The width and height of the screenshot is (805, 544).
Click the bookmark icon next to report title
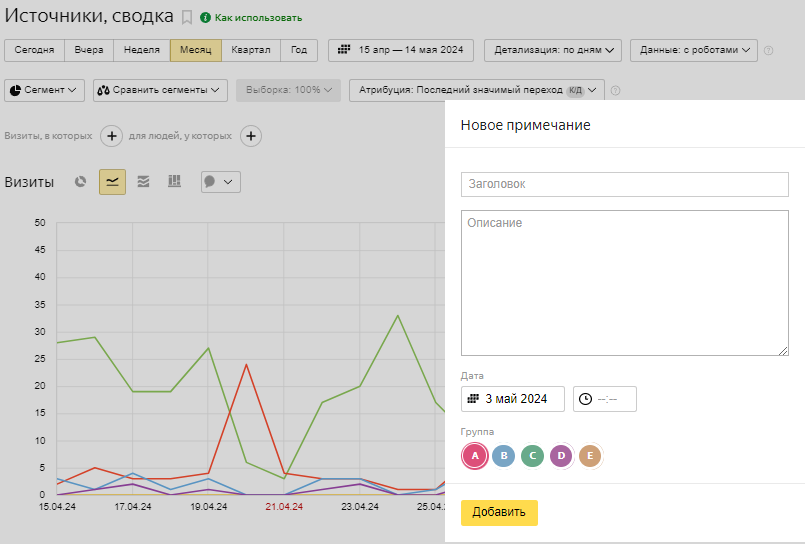pyautogui.click(x=187, y=17)
